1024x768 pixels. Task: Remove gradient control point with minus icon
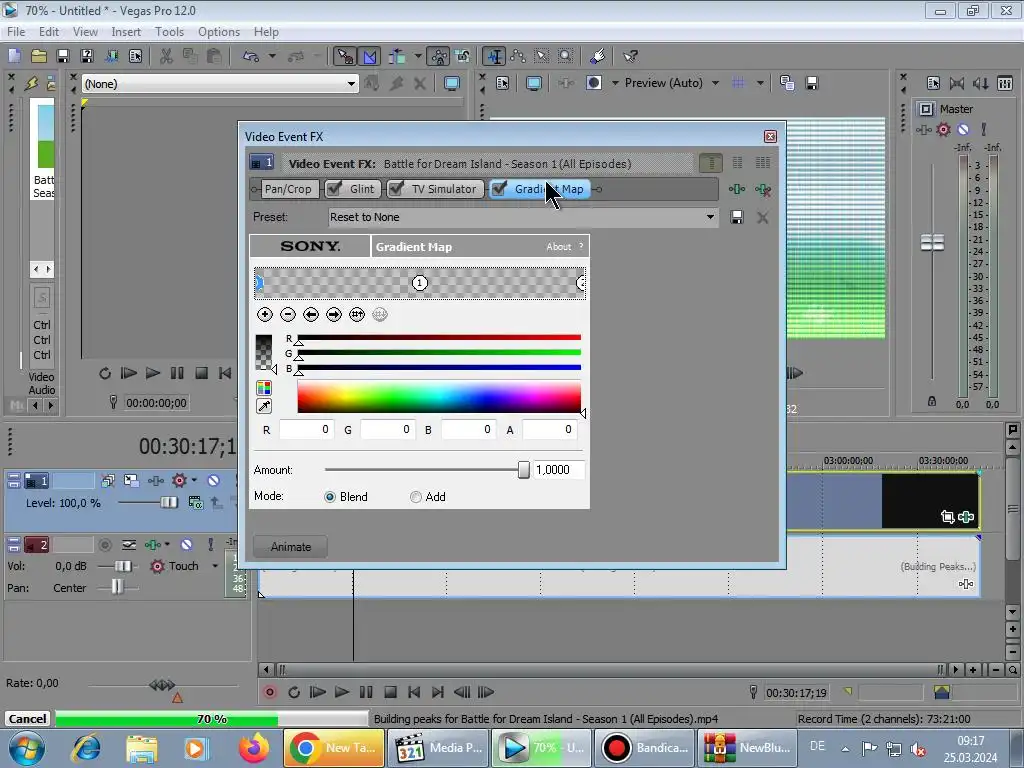coord(287,315)
